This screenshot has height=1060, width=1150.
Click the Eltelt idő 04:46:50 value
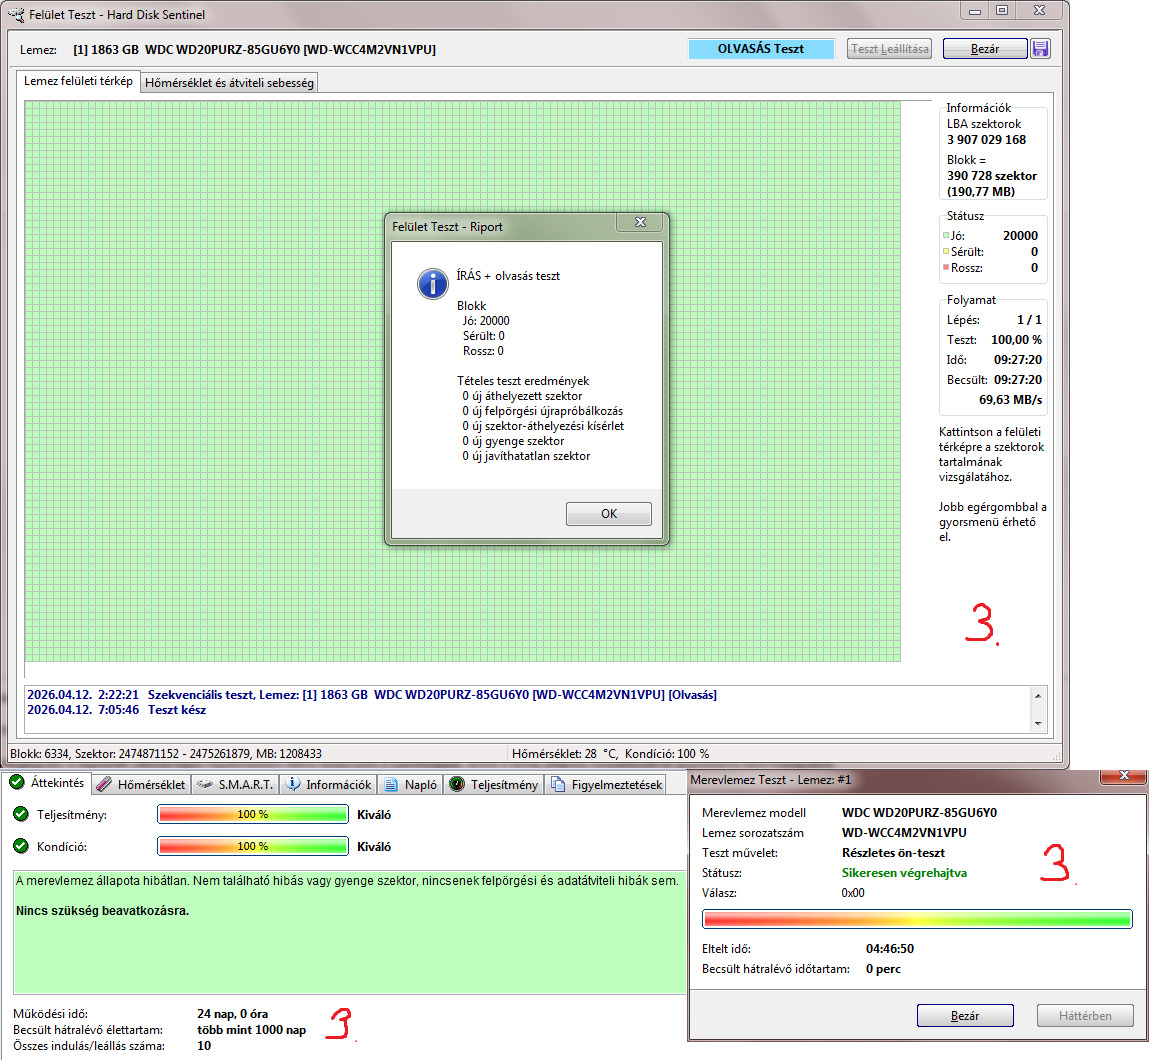890,948
